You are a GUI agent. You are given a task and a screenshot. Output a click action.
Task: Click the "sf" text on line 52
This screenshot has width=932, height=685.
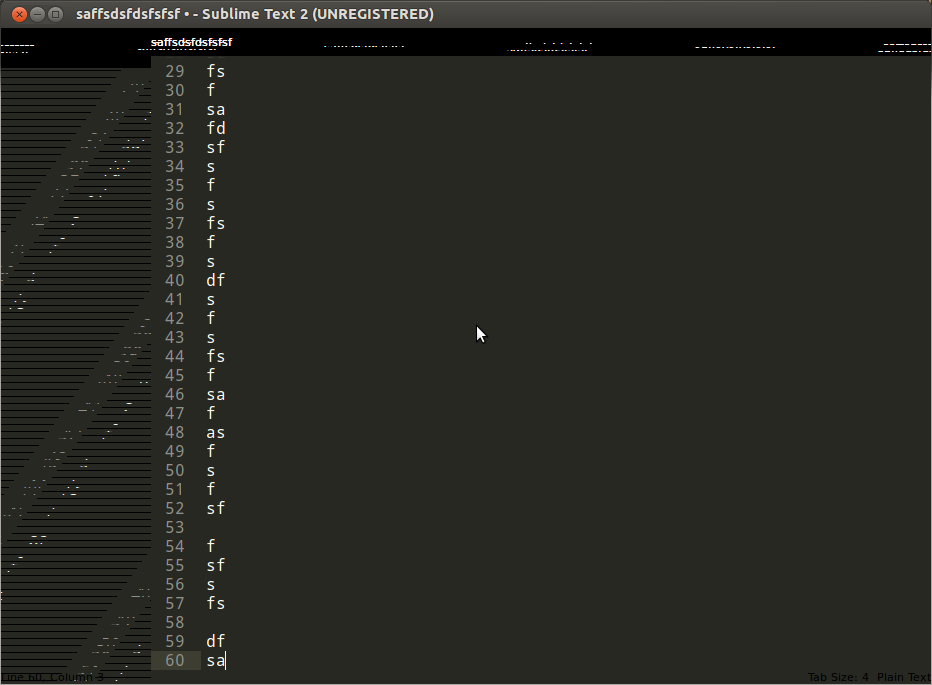point(215,508)
